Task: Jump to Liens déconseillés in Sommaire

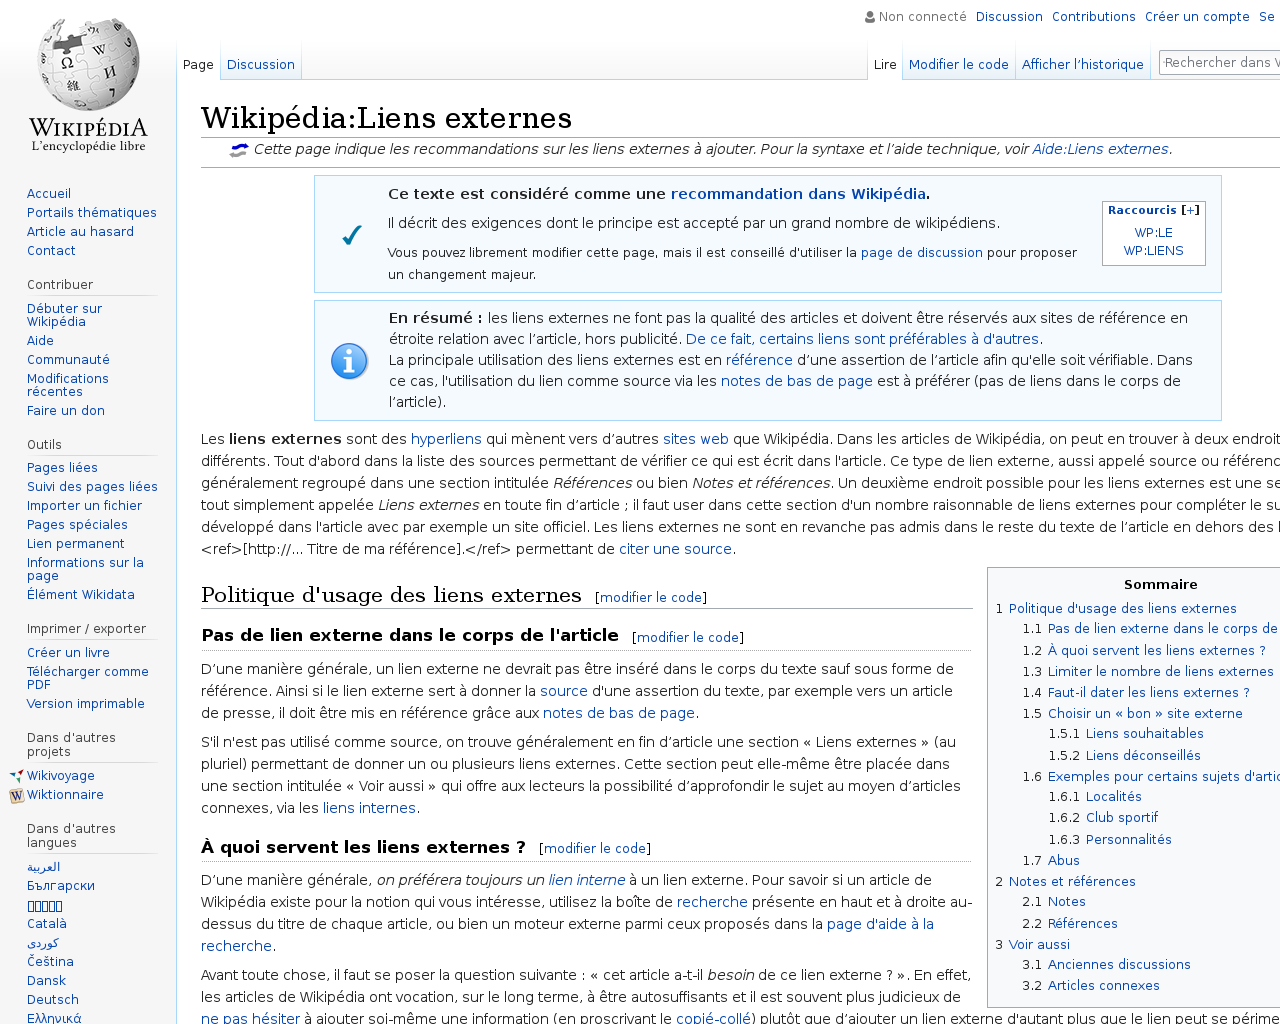Action: [1143, 756]
